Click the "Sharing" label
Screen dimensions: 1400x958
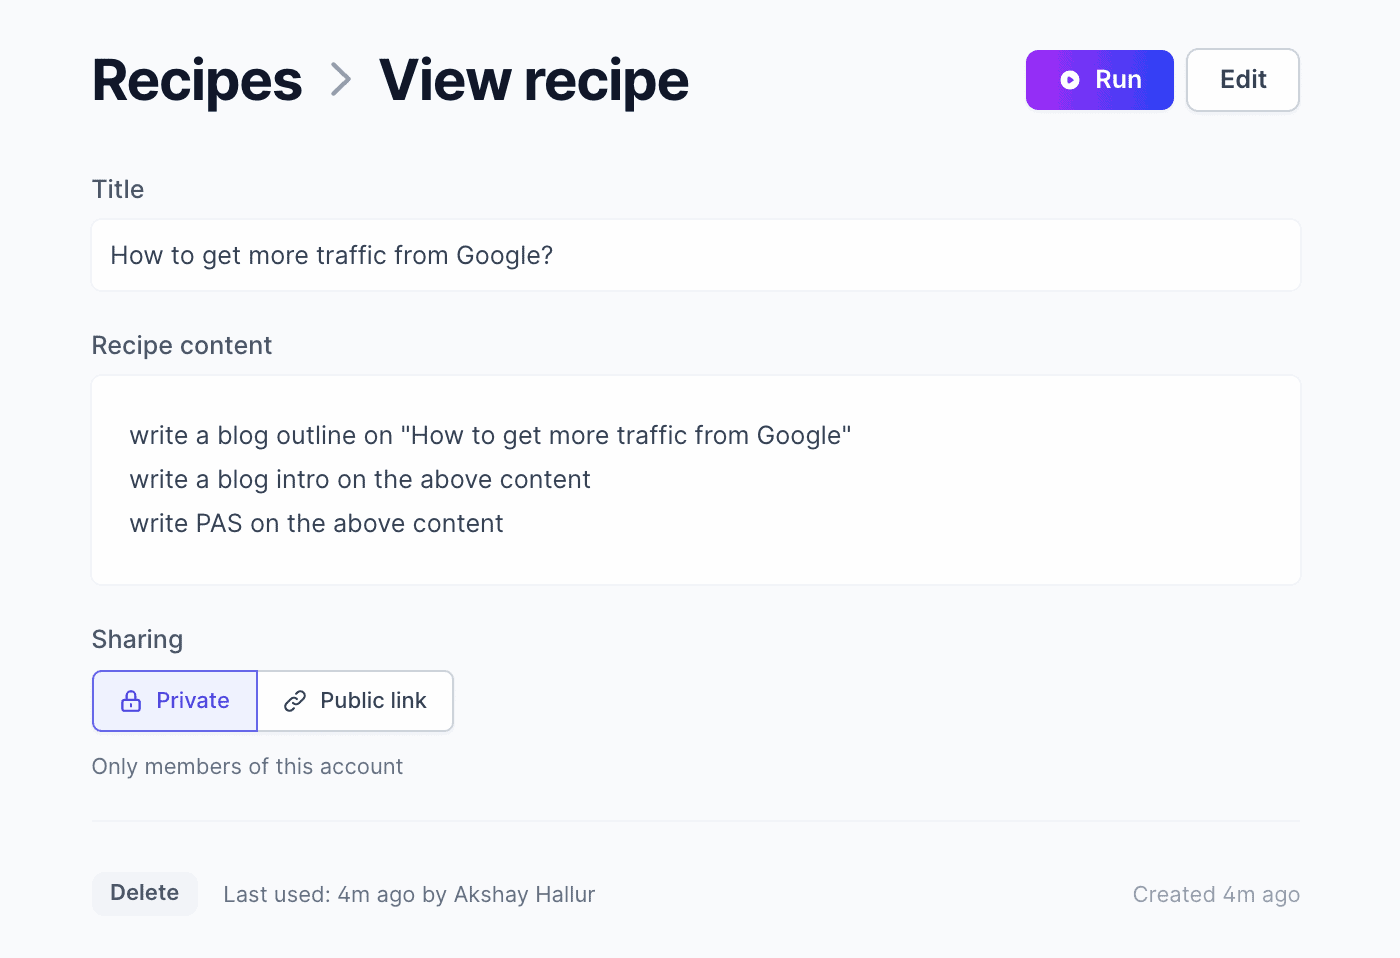(x=137, y=640)
